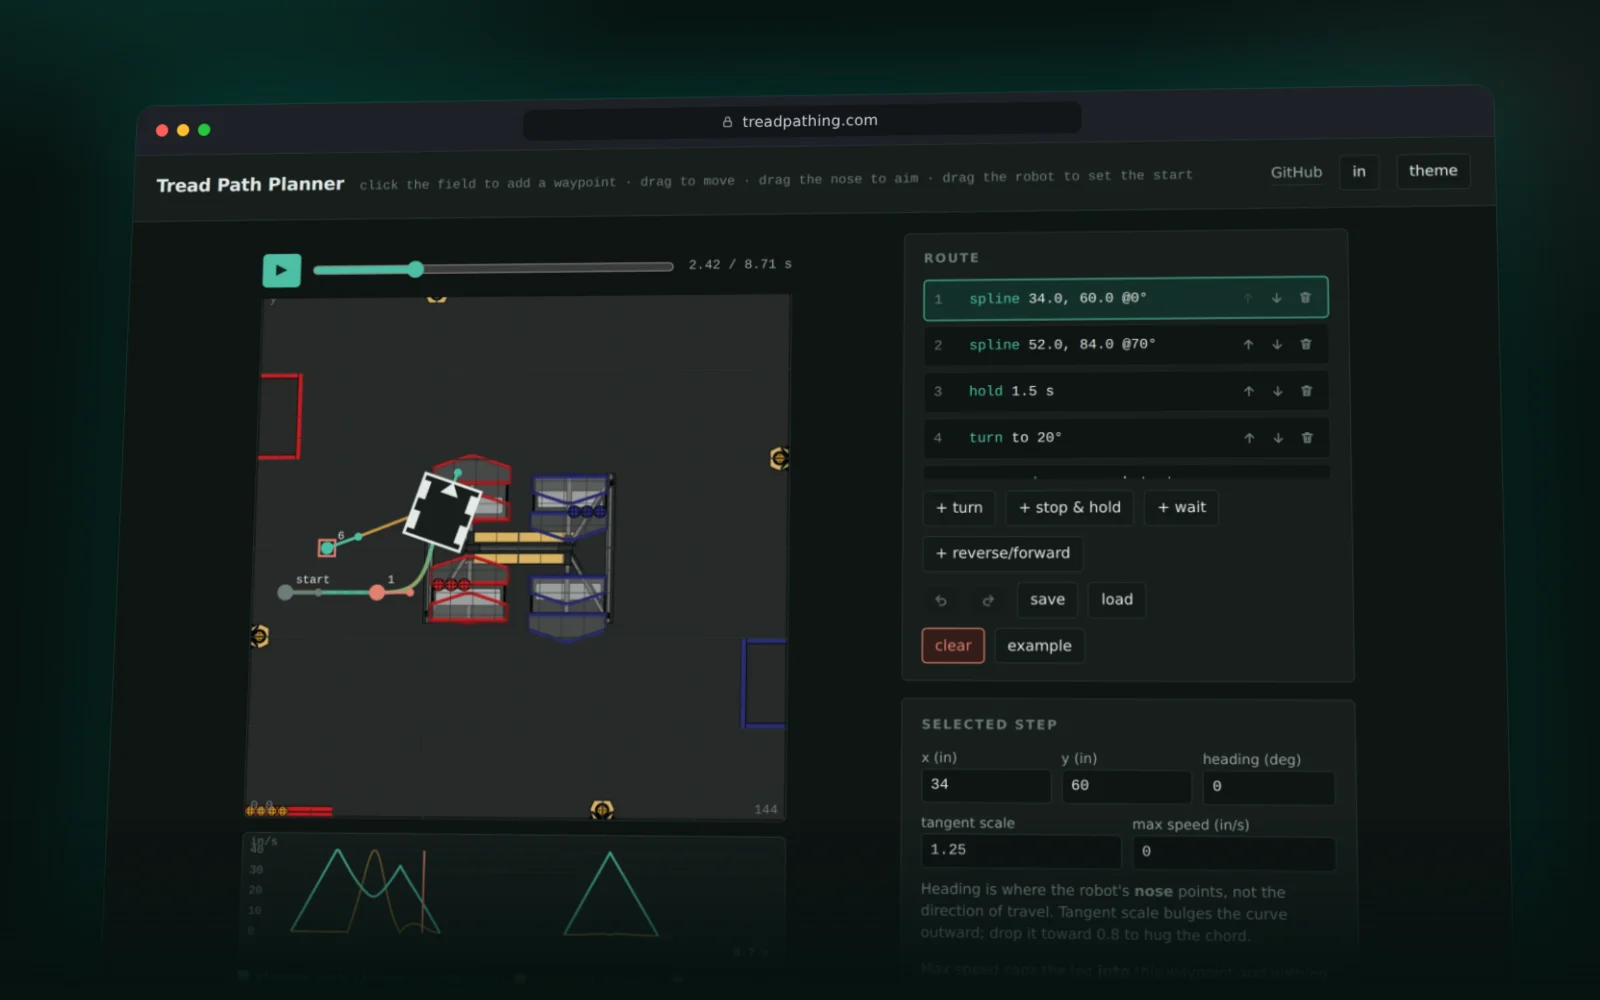Select the turn to 20° route row
The height and width of the screenshot is (1000, 1600).
[1126, 438]
